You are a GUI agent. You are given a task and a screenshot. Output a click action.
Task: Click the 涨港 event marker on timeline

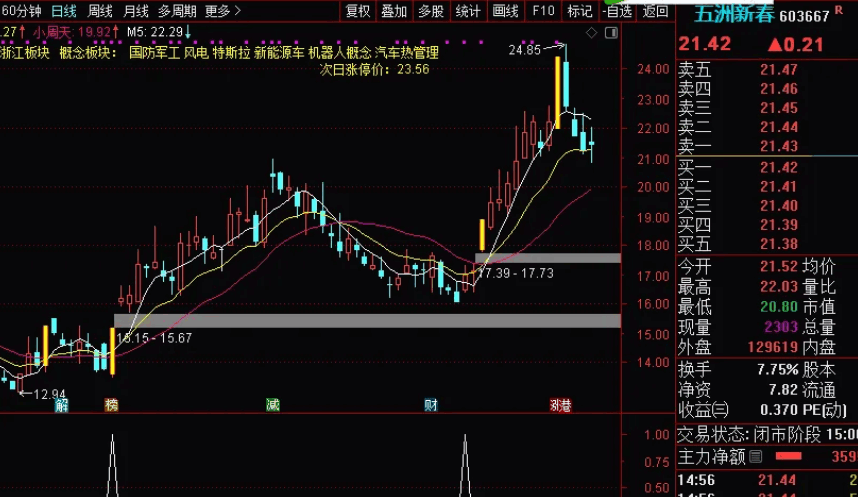(561, 405)
